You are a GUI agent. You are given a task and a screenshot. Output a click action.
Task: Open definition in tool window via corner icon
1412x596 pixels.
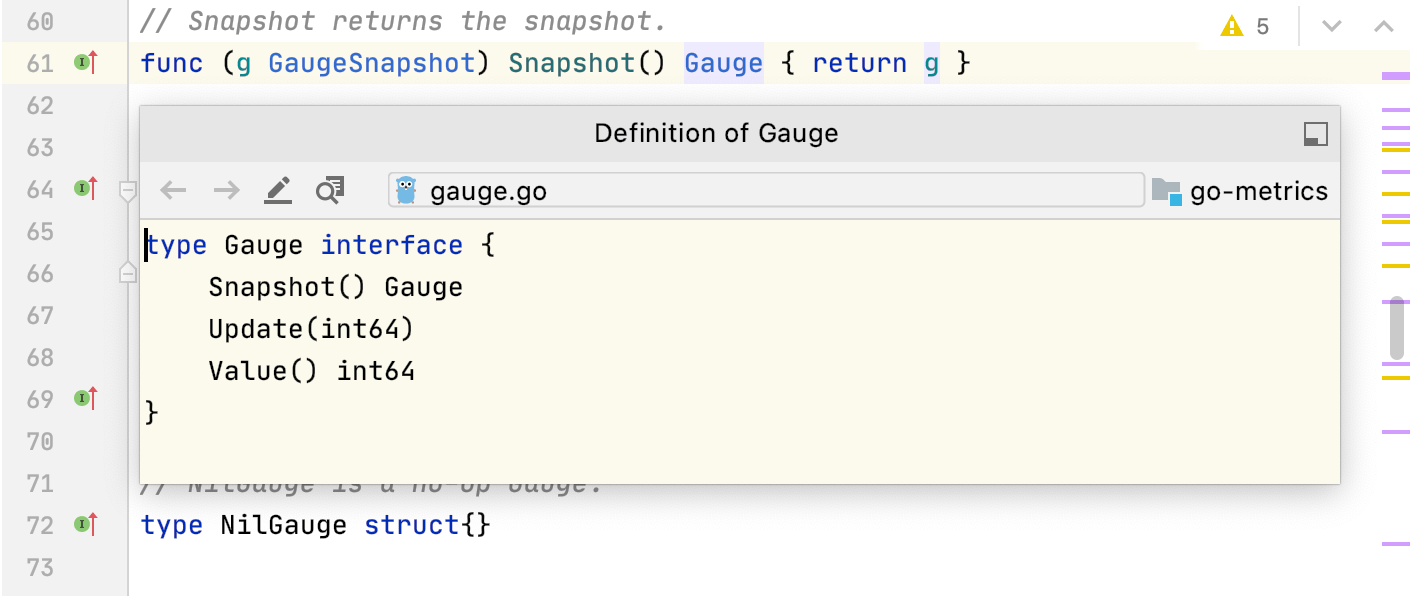coord(1315,134)
